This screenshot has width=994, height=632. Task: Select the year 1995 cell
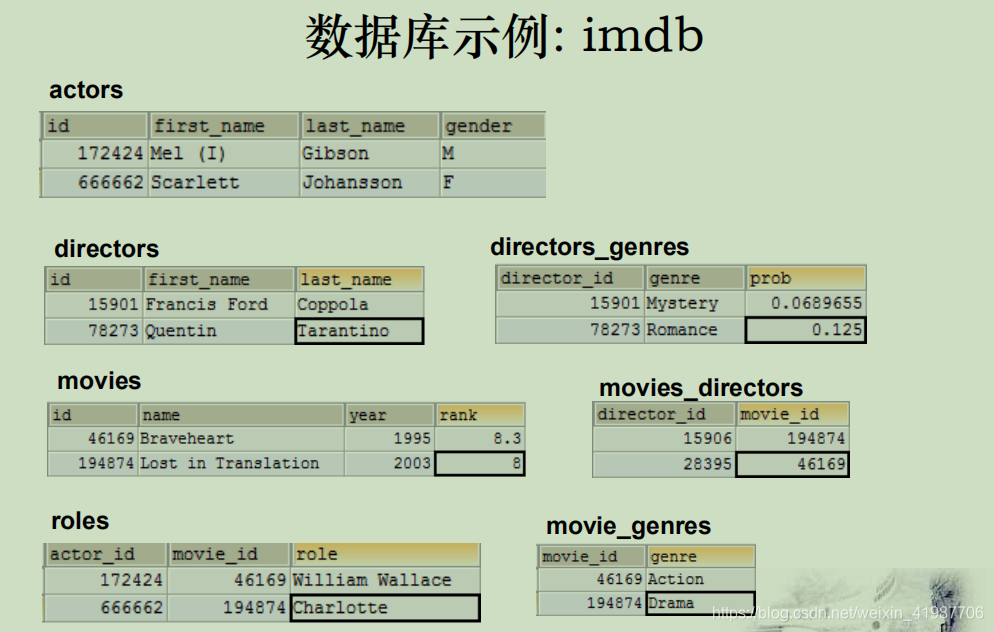[x=390, y=438]
